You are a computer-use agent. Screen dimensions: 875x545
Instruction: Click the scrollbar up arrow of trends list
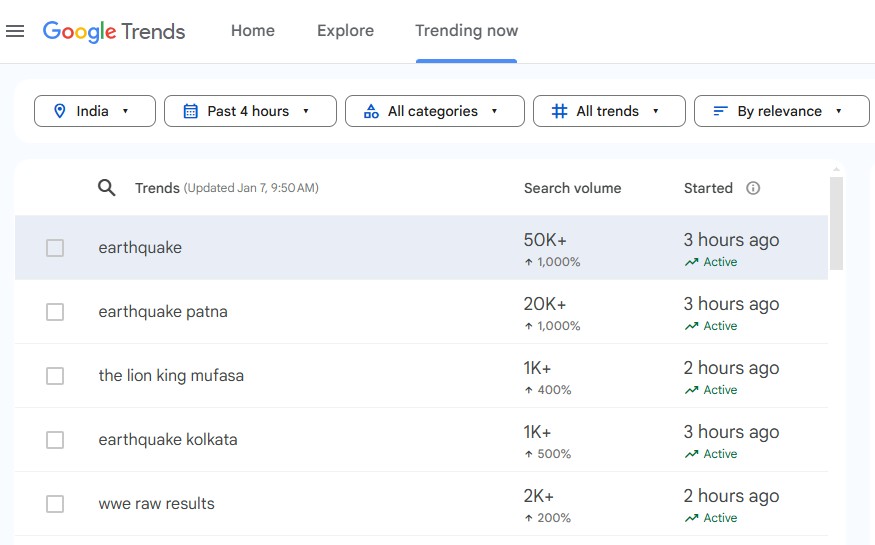(836, 169)
